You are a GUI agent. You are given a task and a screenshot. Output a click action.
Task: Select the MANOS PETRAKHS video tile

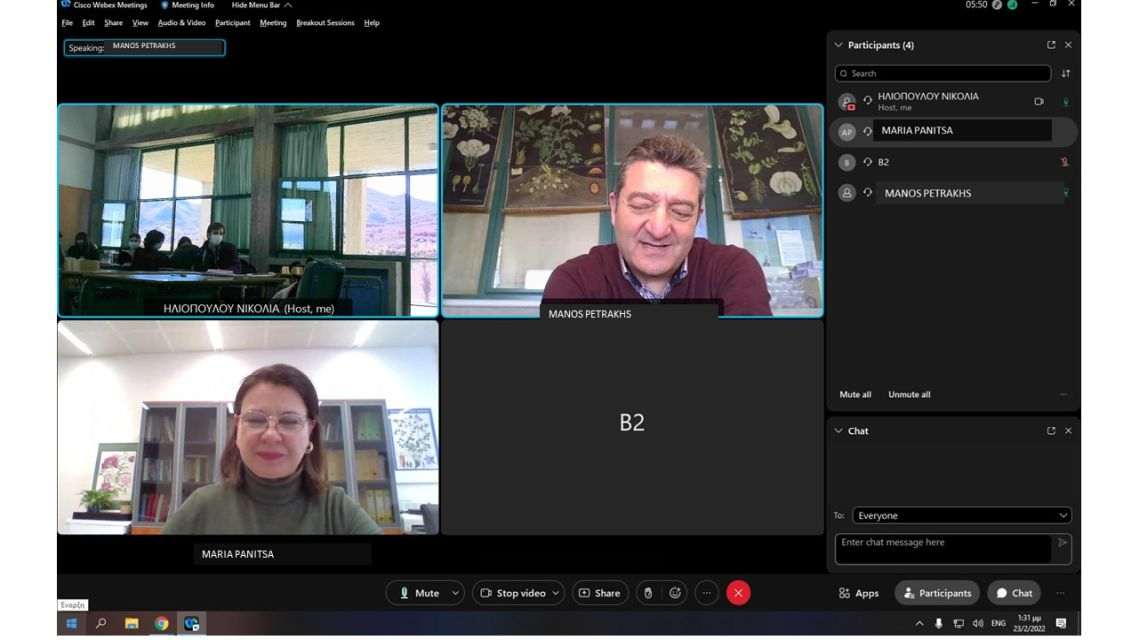[x=632, y=210]
